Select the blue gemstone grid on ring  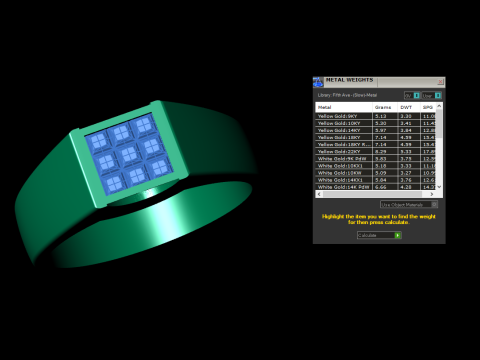click(129, 155)
